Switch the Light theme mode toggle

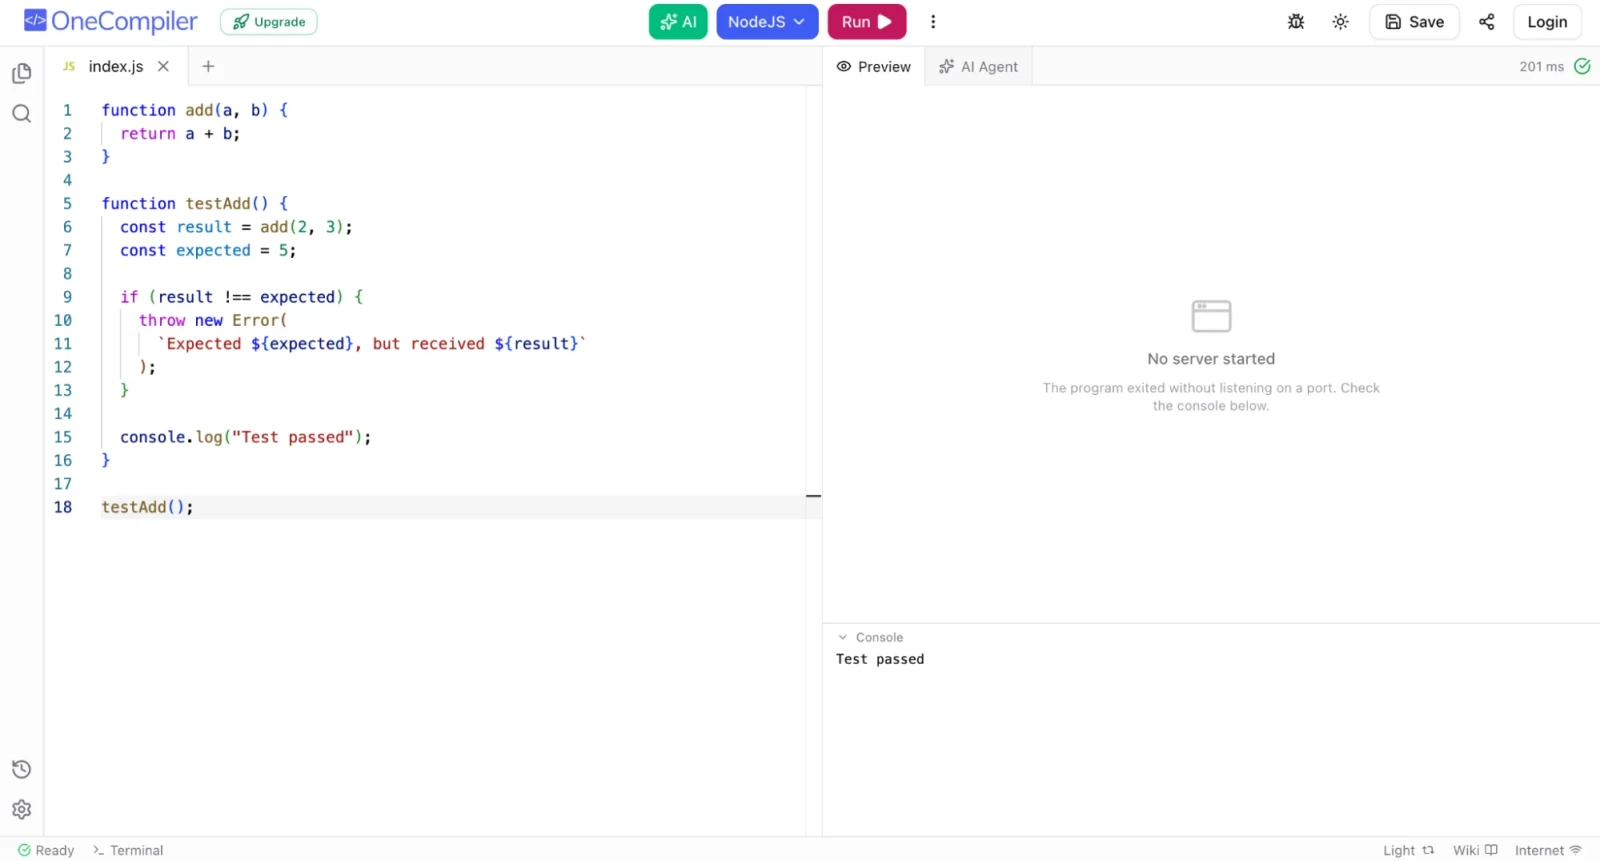pyautogui.click(x=1409, y=850)
